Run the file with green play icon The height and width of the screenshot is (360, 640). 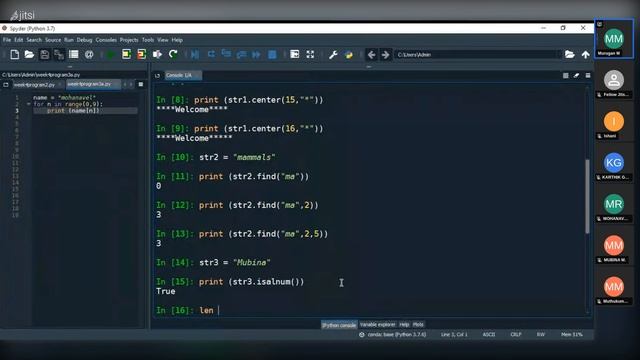111,54
